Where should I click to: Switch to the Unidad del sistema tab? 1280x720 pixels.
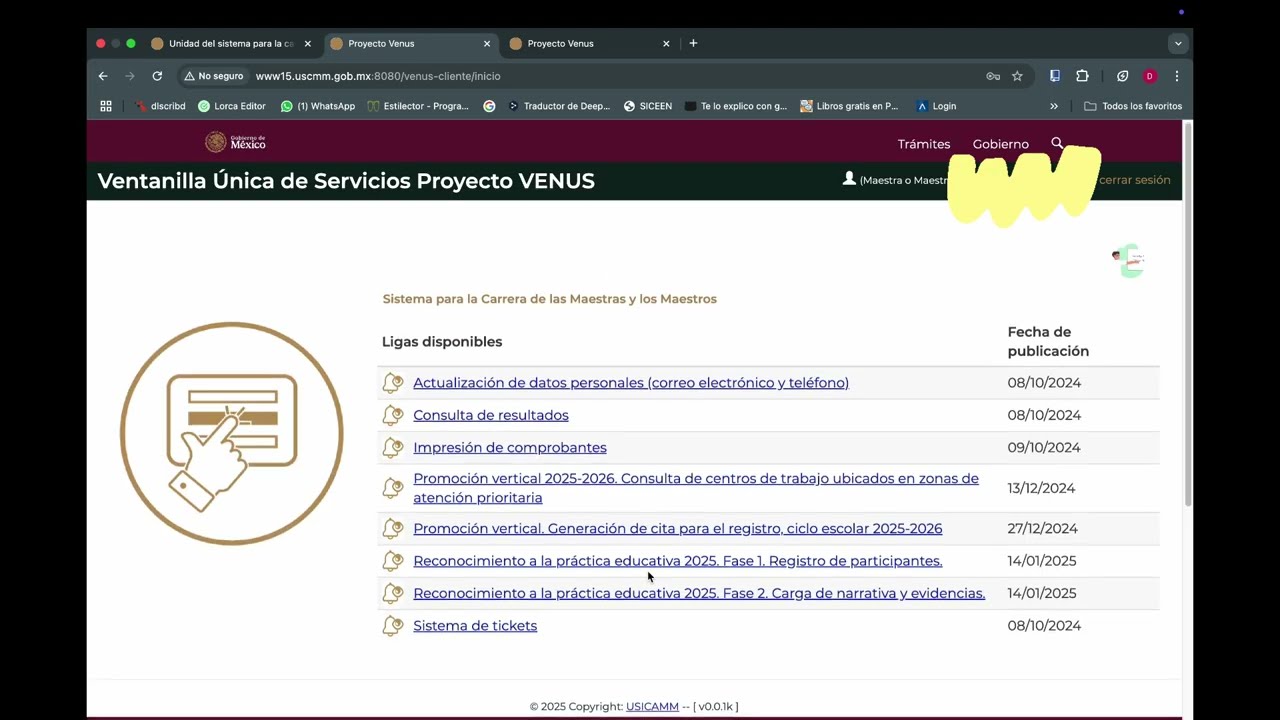pyautogui.click(x=229, y=44)
